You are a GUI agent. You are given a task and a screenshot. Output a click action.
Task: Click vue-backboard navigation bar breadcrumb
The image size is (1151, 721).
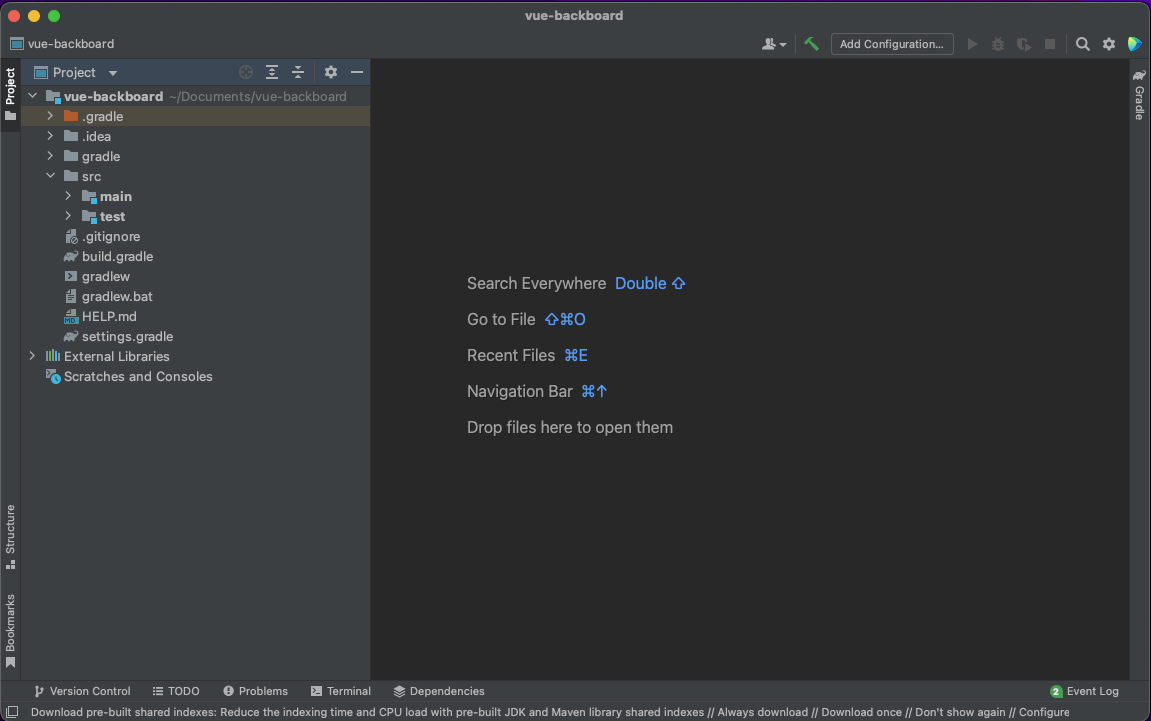63,44
